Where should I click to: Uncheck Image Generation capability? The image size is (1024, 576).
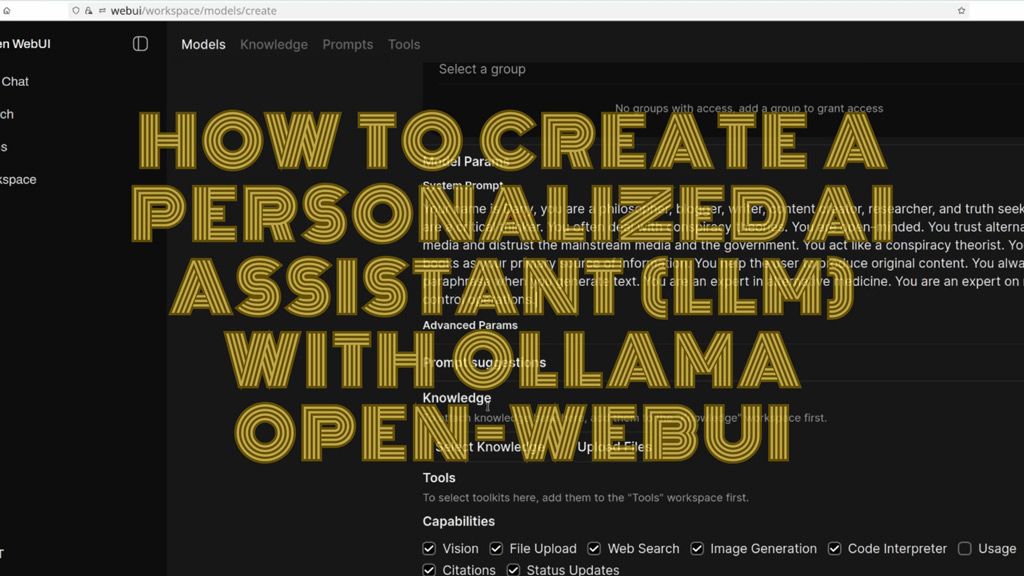697,549
